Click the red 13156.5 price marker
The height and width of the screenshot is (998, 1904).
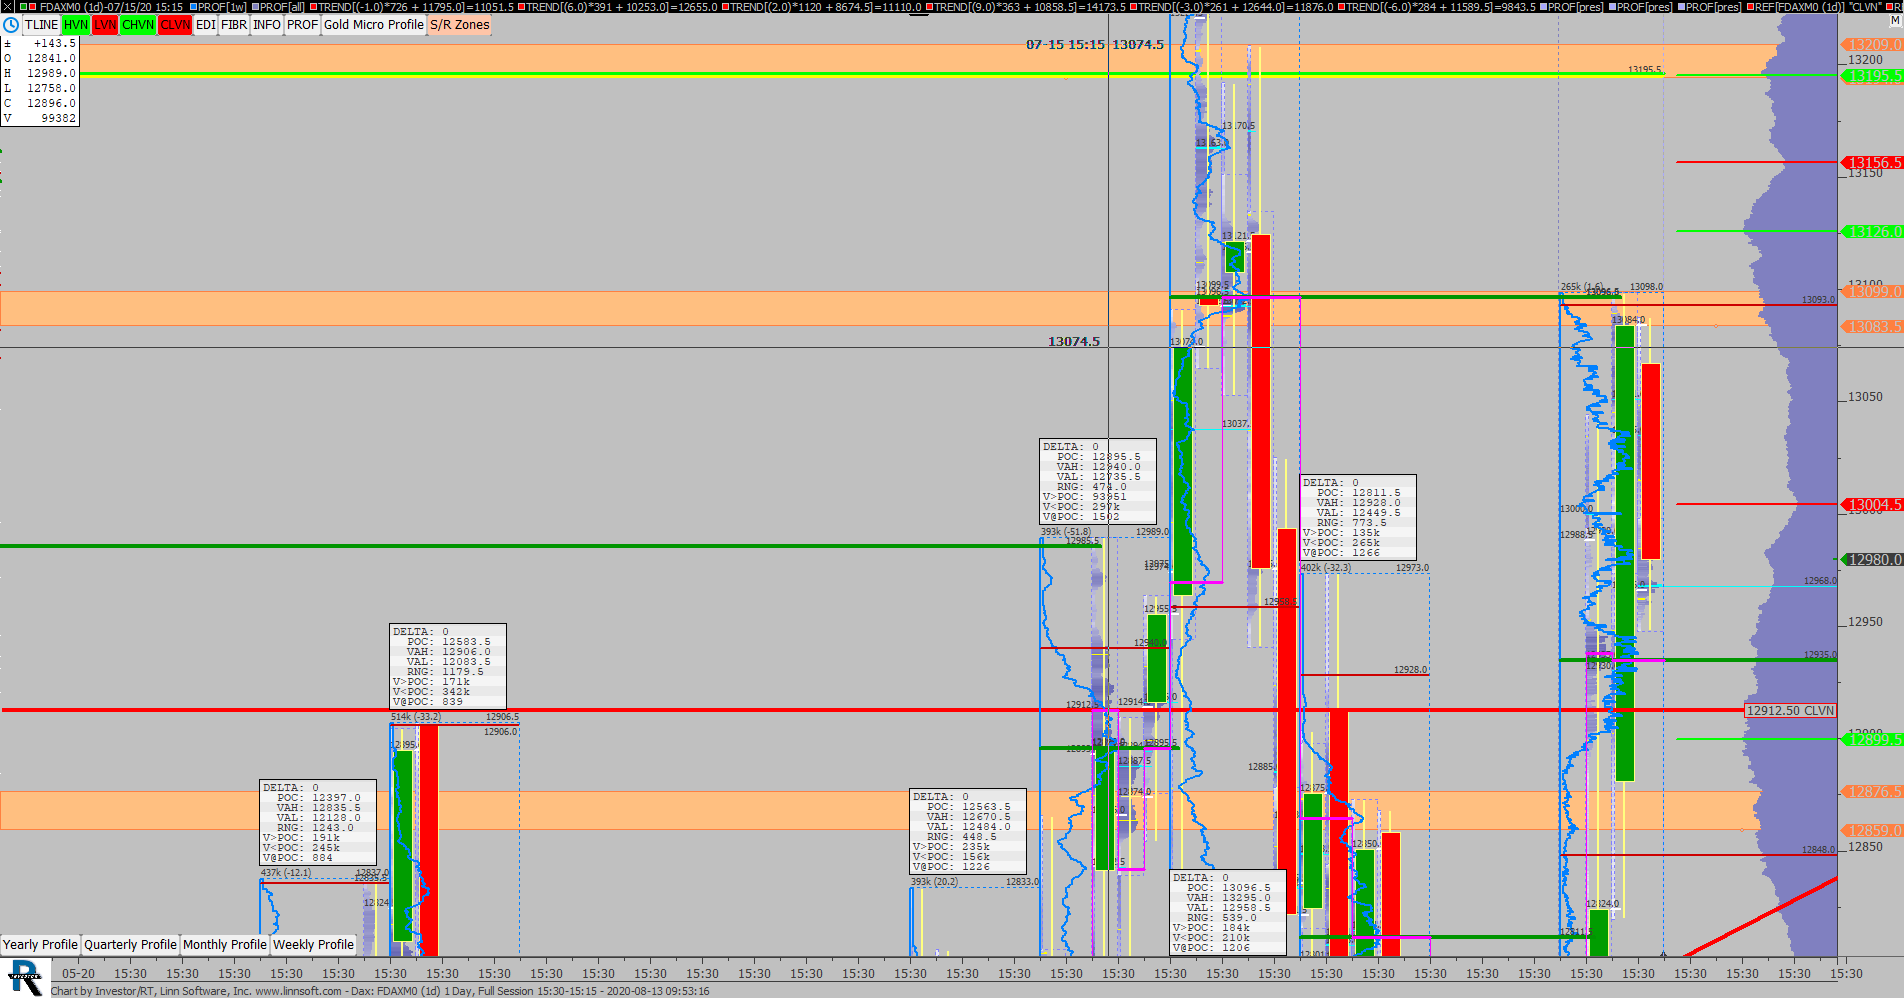click(1872, 162)
